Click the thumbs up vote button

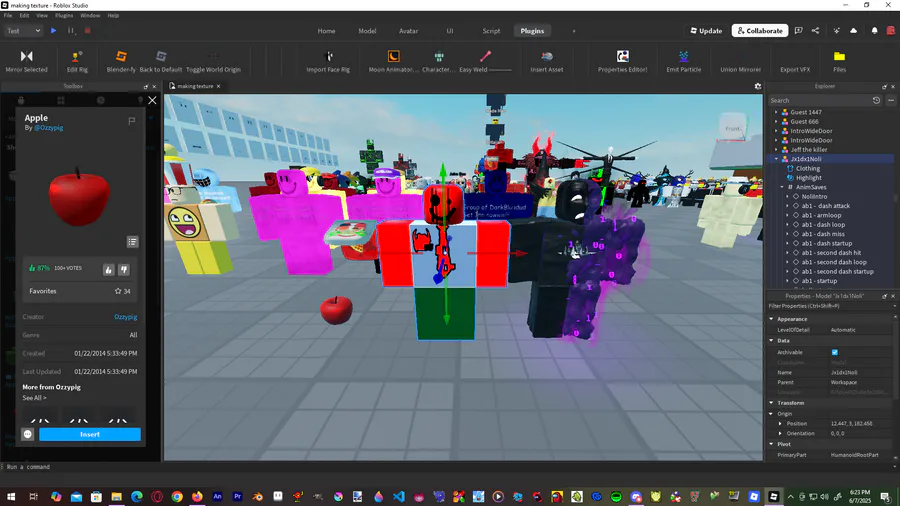click(x=108, y=270)
